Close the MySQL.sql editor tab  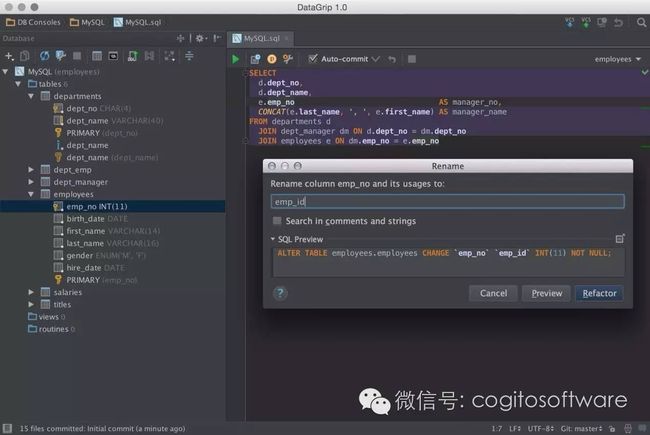(286, 39)
